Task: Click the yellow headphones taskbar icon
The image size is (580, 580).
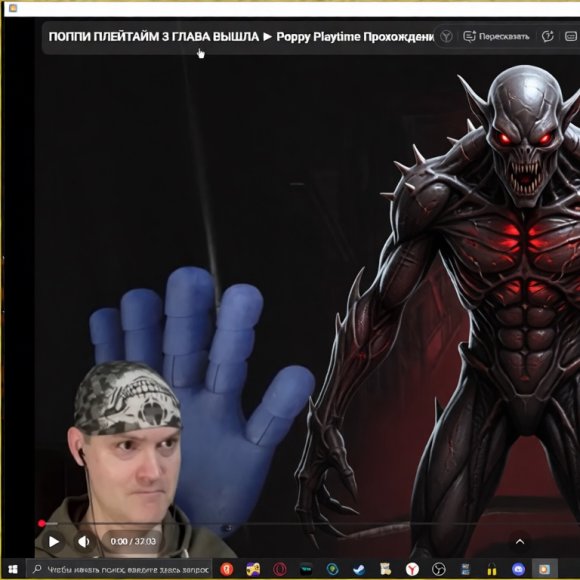Action: [x=492, y=569]
